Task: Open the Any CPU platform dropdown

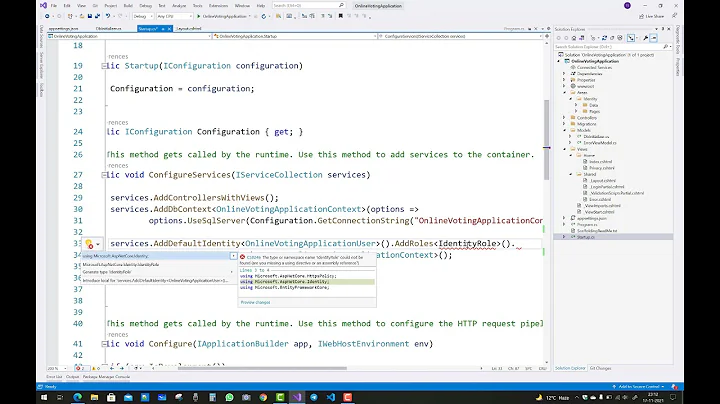Action: pos(175,16)
